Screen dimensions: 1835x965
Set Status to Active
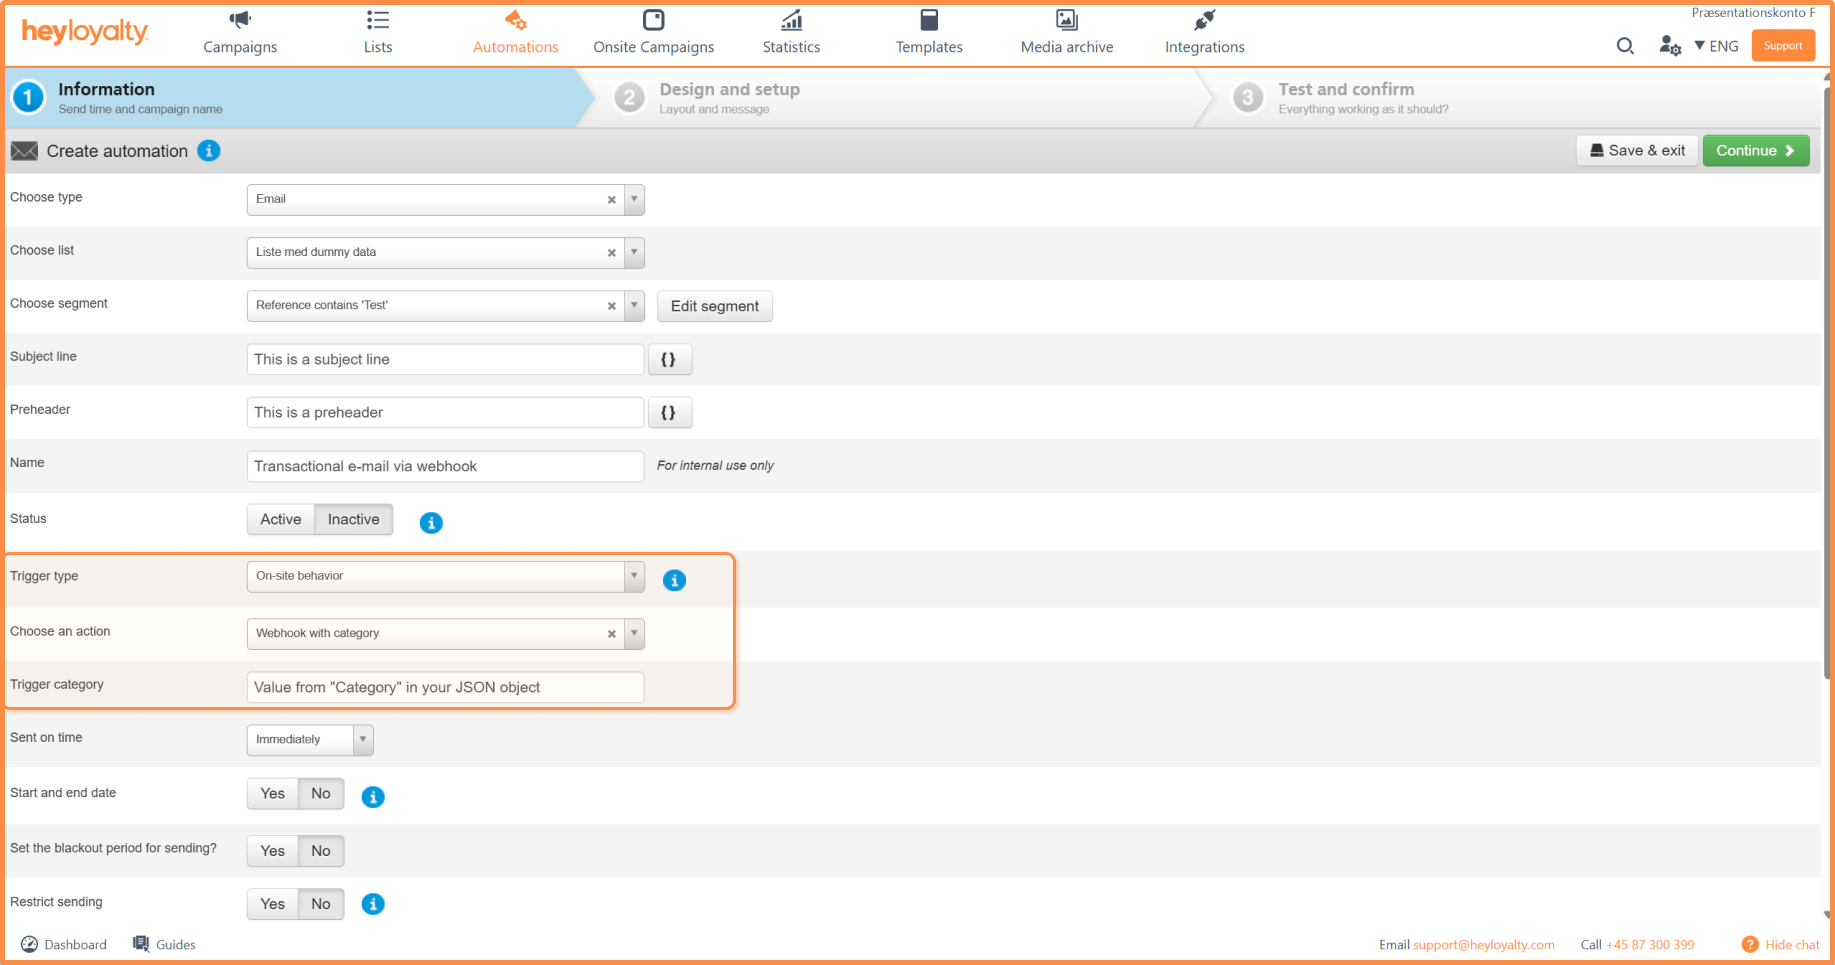(280, 520)
